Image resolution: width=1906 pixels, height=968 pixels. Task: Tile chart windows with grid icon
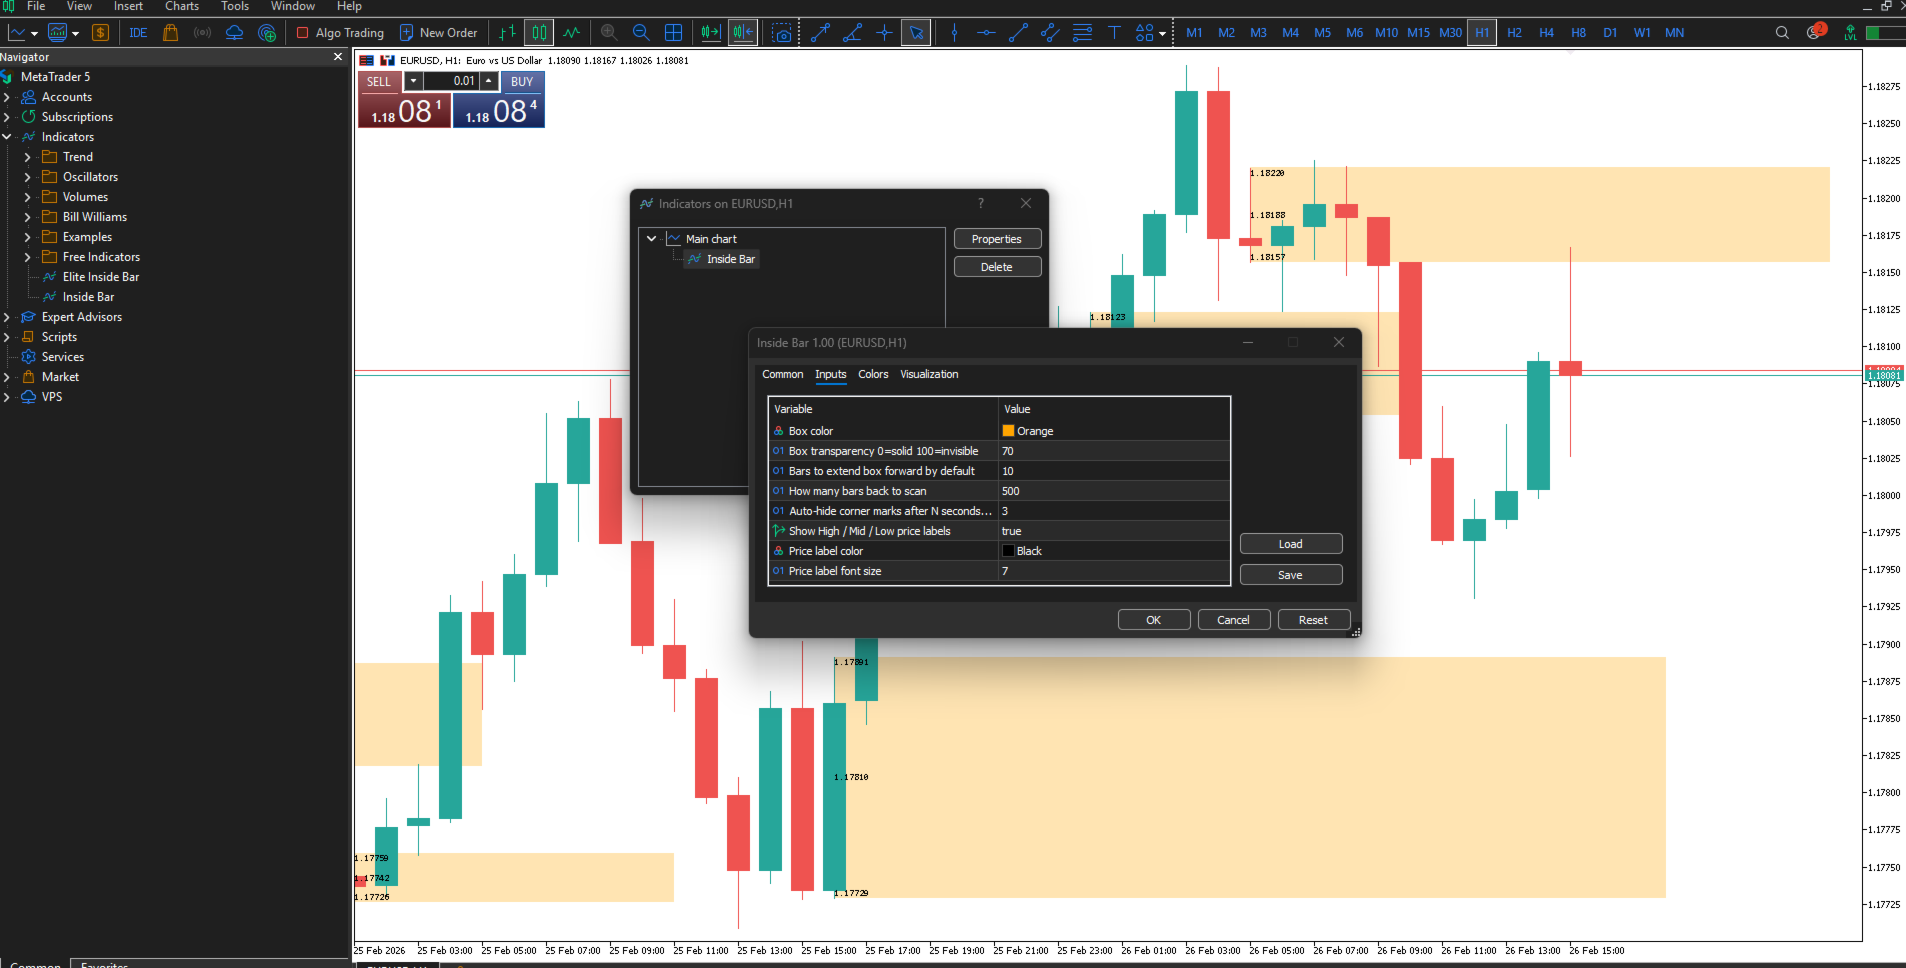(x=673, y=33)
